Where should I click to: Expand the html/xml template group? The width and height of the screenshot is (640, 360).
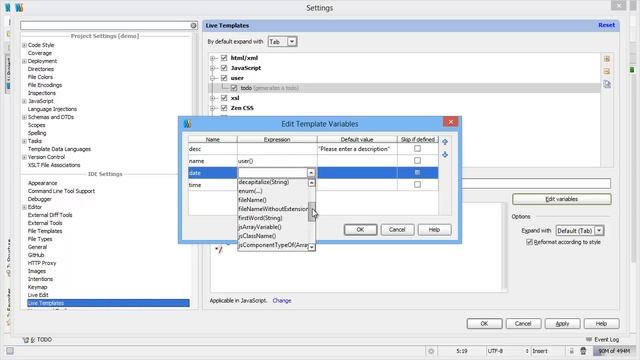(213, 58)
